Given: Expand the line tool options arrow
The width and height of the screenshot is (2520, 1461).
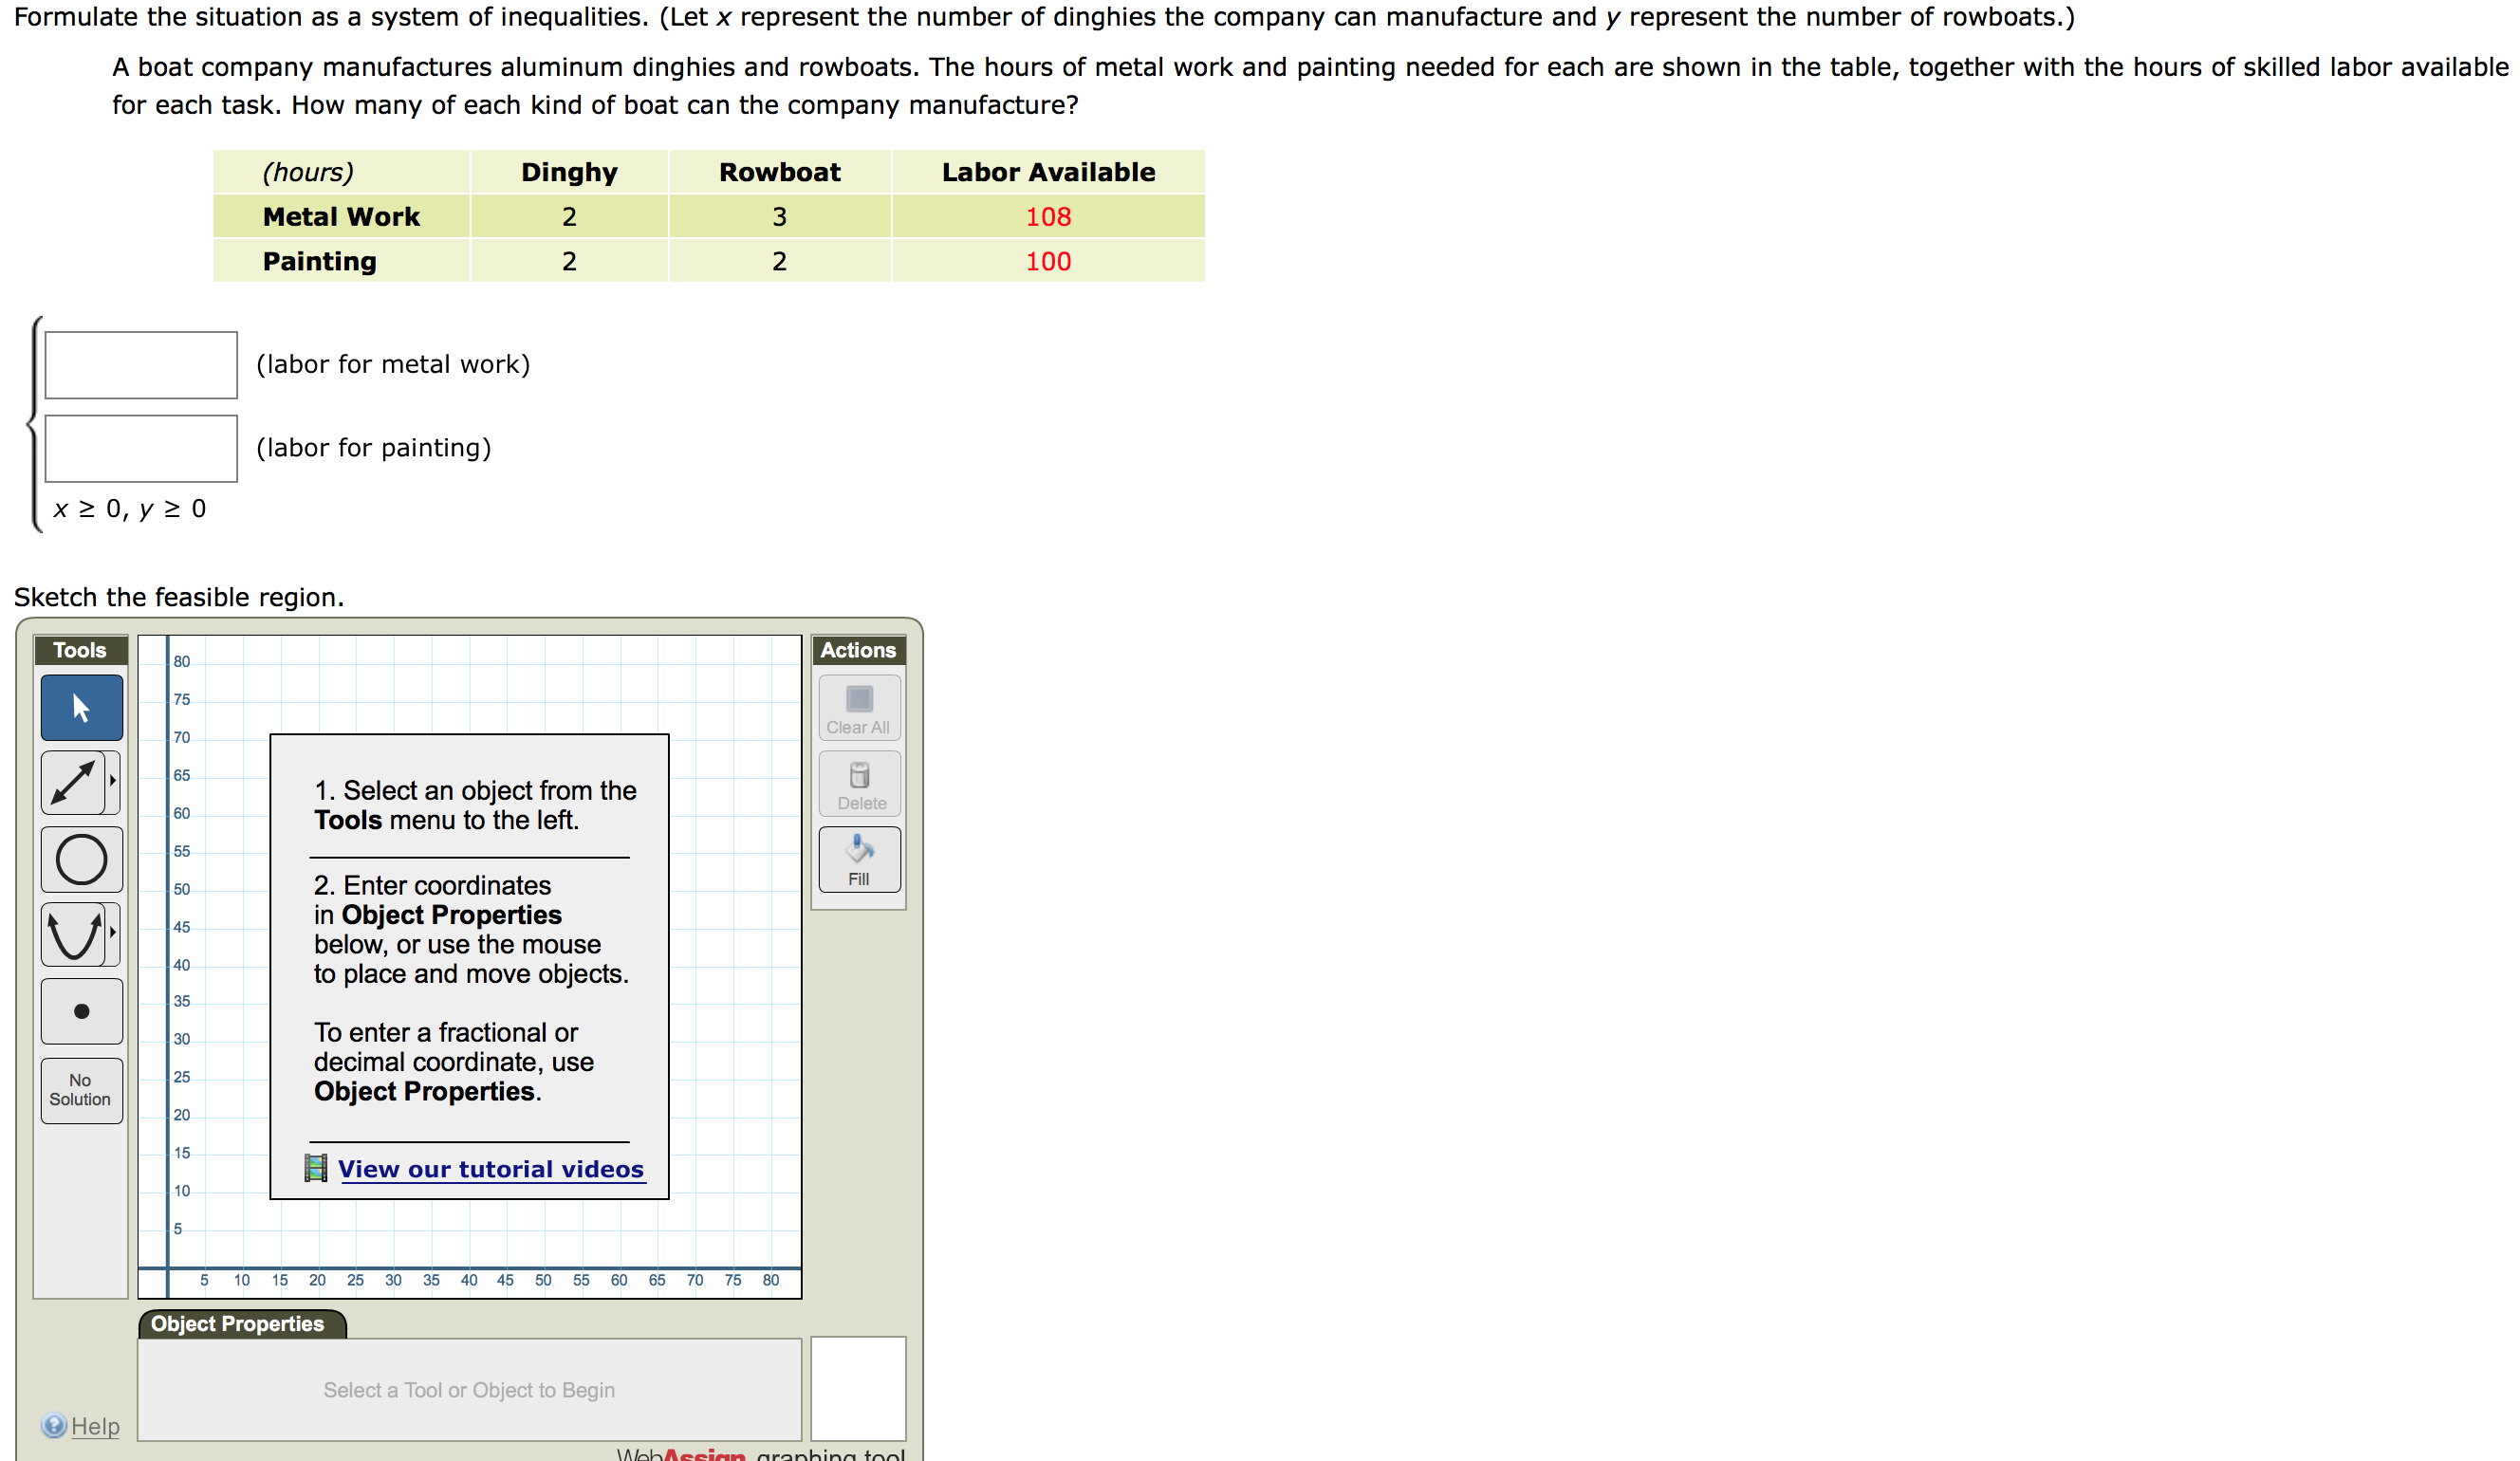Looking at the screenshot, I should click(x=113, y=783).
